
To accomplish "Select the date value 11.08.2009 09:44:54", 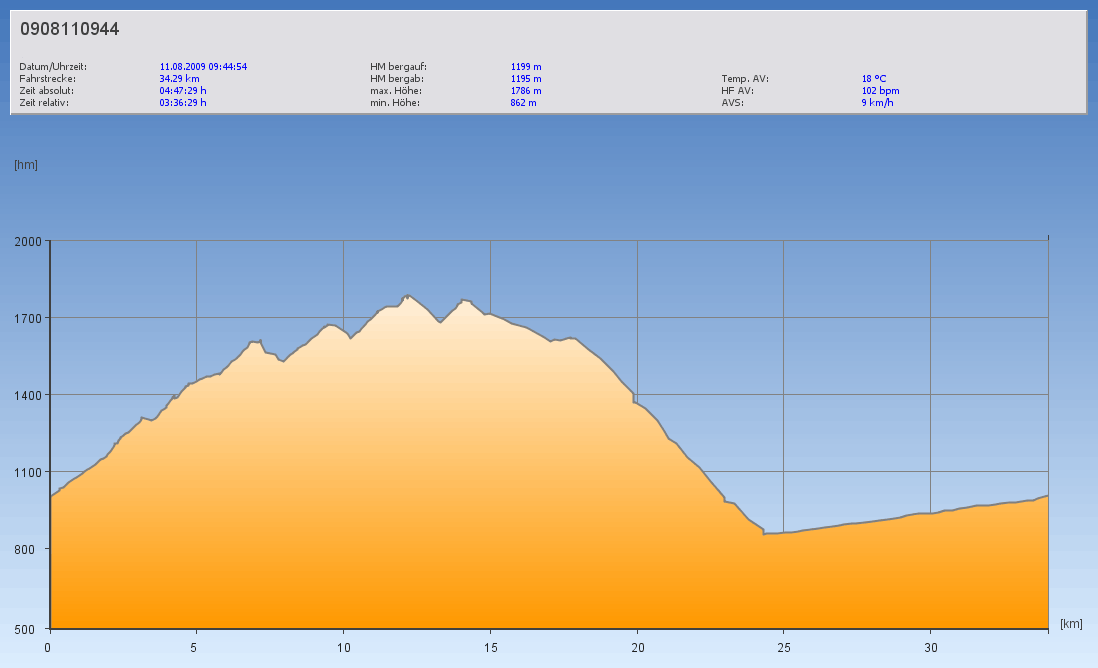I will pos(203,67).
